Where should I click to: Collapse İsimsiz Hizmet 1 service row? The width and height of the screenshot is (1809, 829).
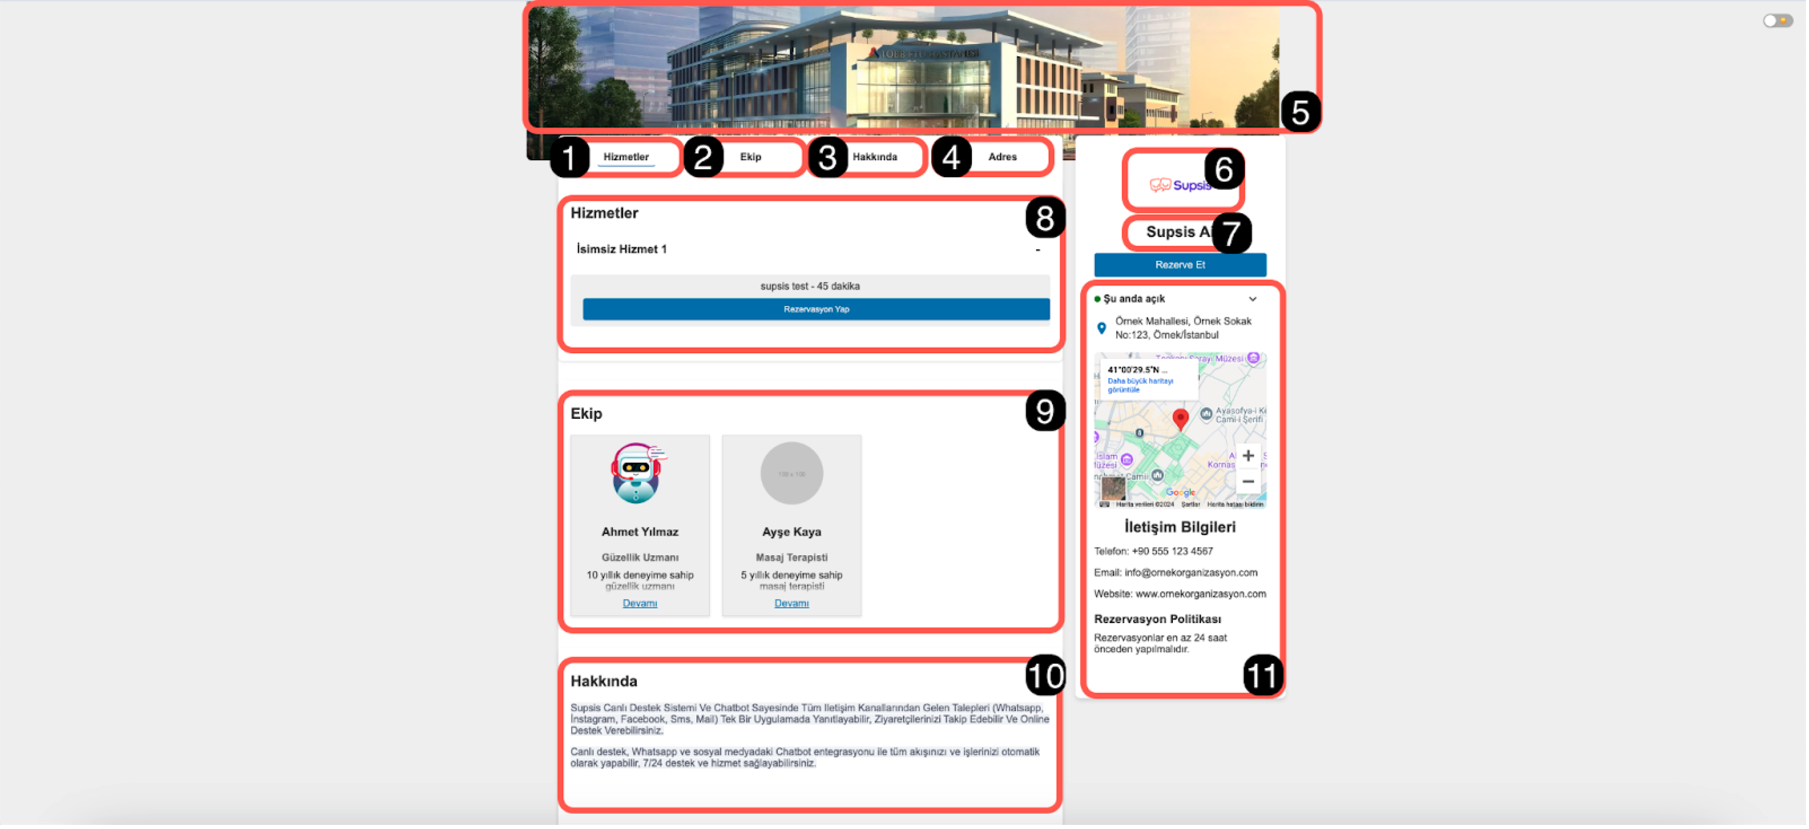tap(1039, 250)
